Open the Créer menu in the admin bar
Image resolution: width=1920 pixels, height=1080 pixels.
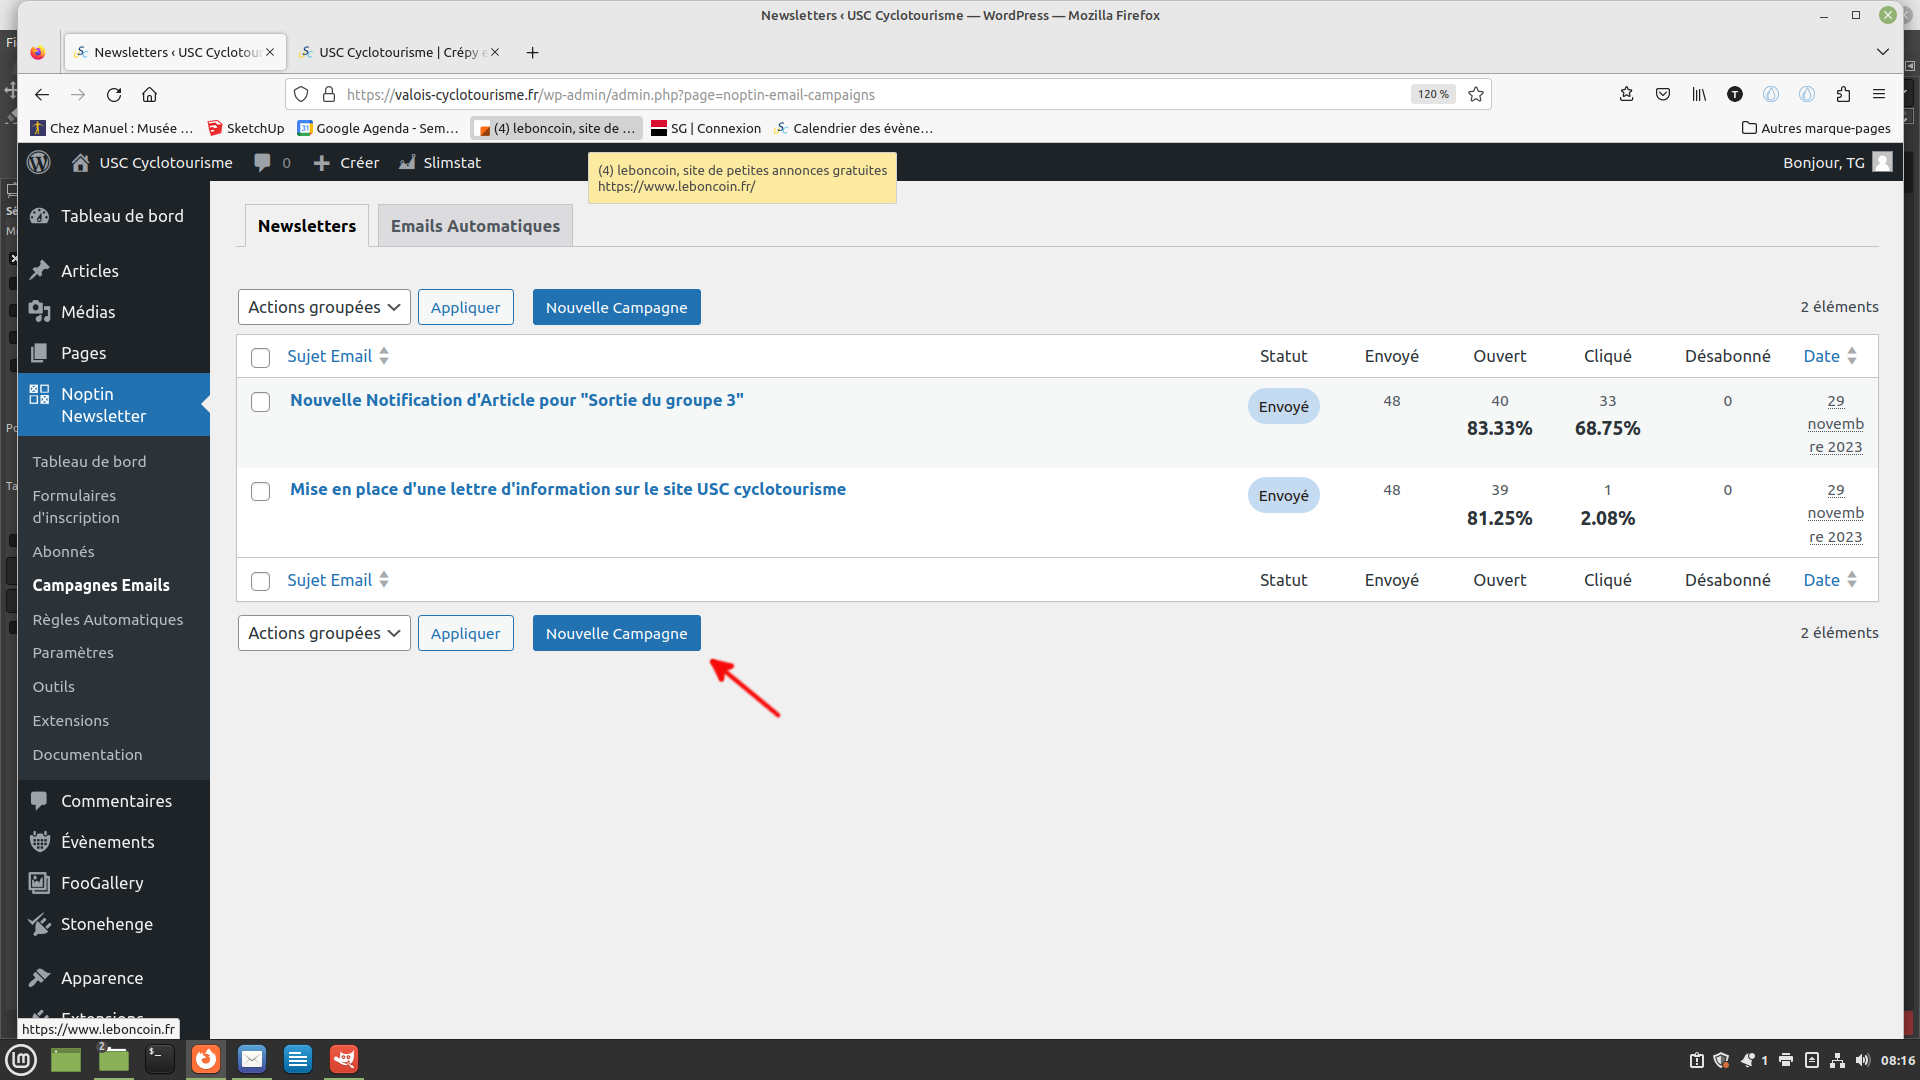tap(346, 162)
